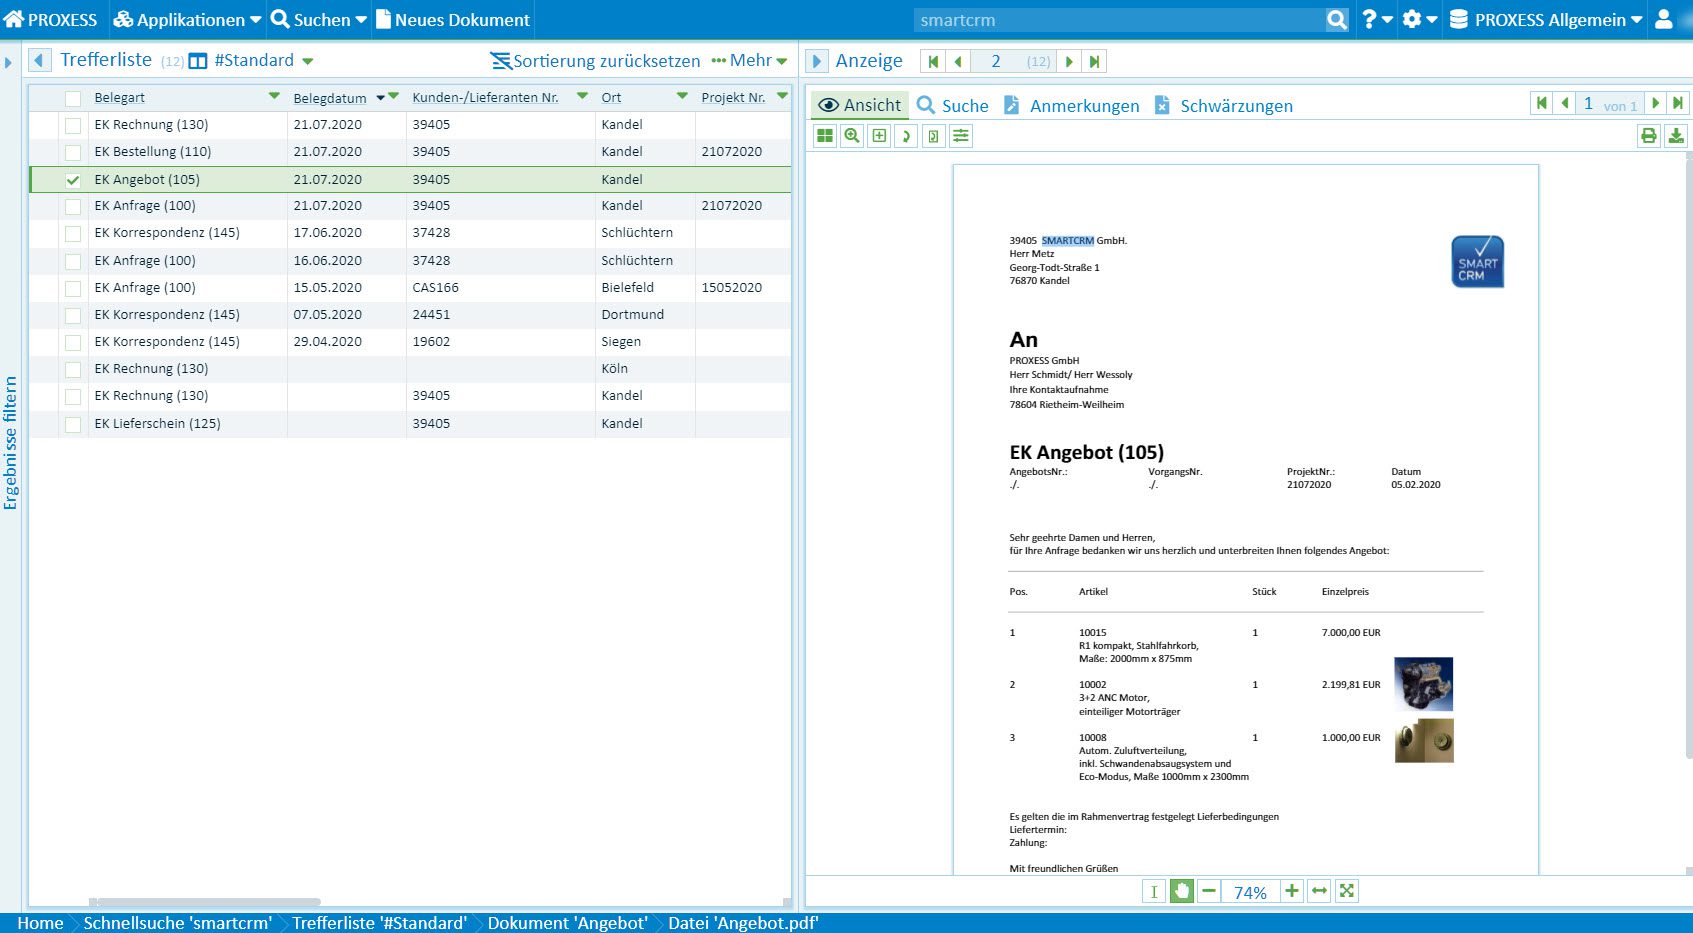Uncheck the selected EK Angebot row
1693x933 pixels.
coord(72,179)
